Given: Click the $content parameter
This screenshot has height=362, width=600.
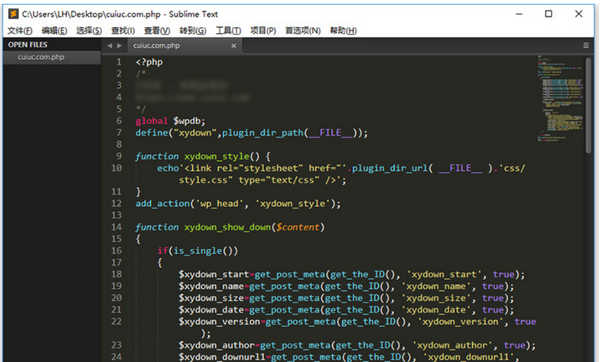Looking at the screenshot, I should [298, 227].
